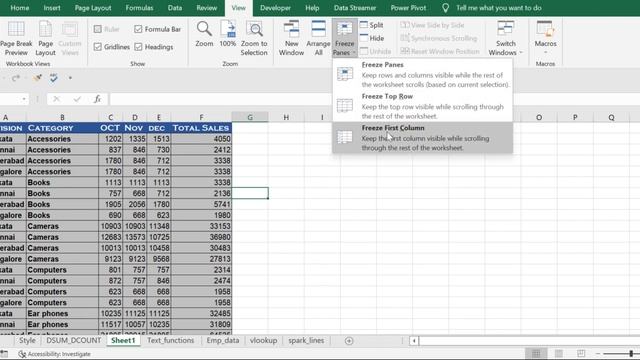
Task: Click the Split window button
Action: coord(371,25)
